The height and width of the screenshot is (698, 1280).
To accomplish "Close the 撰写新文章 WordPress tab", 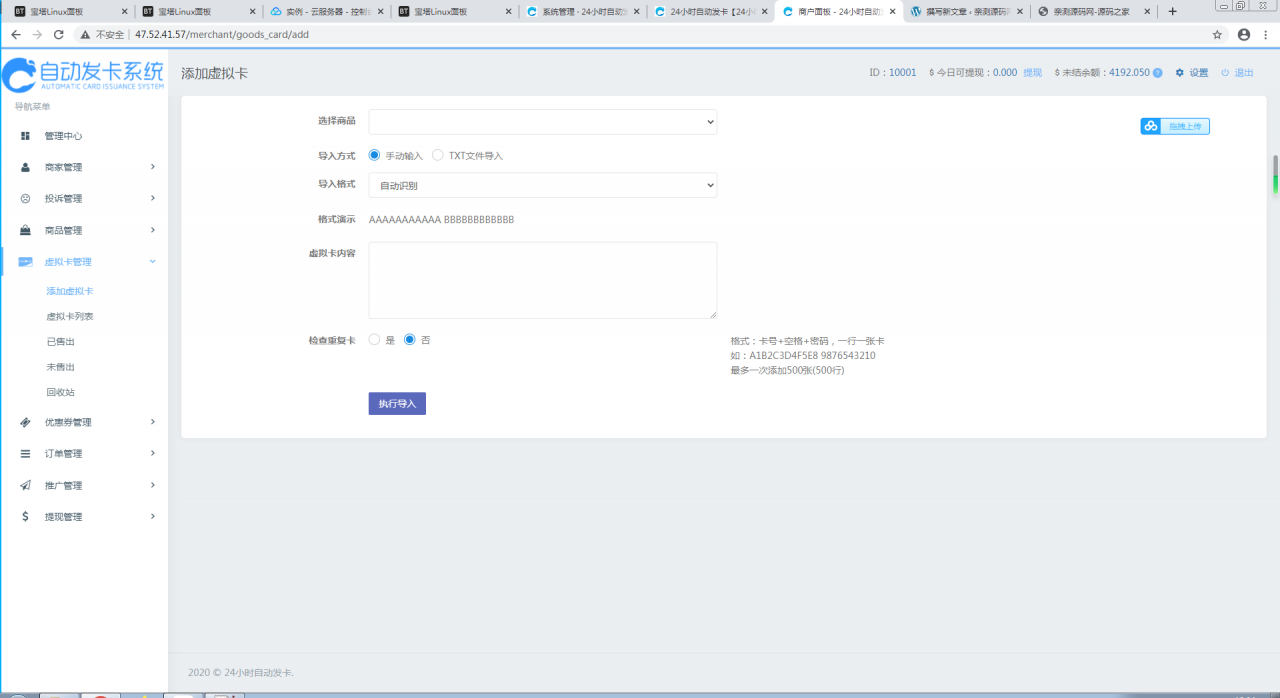I will (x=1021, y=11).
